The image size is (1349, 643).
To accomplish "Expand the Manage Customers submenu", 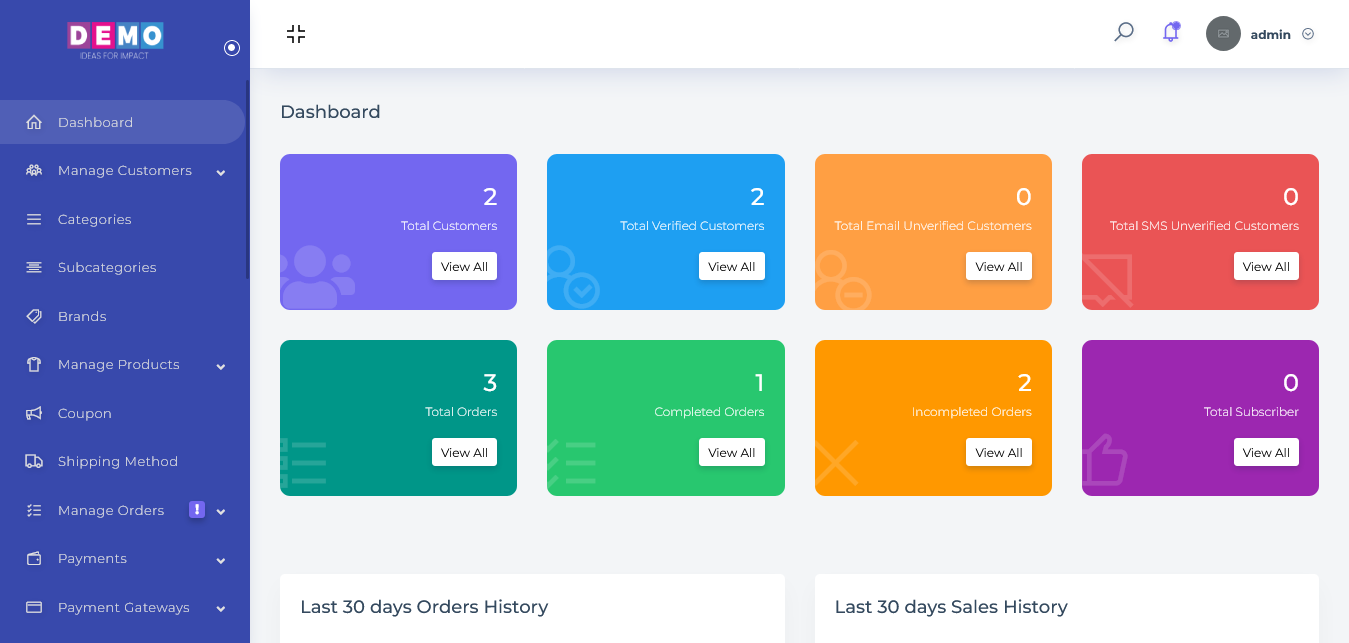I will (220, 172).
